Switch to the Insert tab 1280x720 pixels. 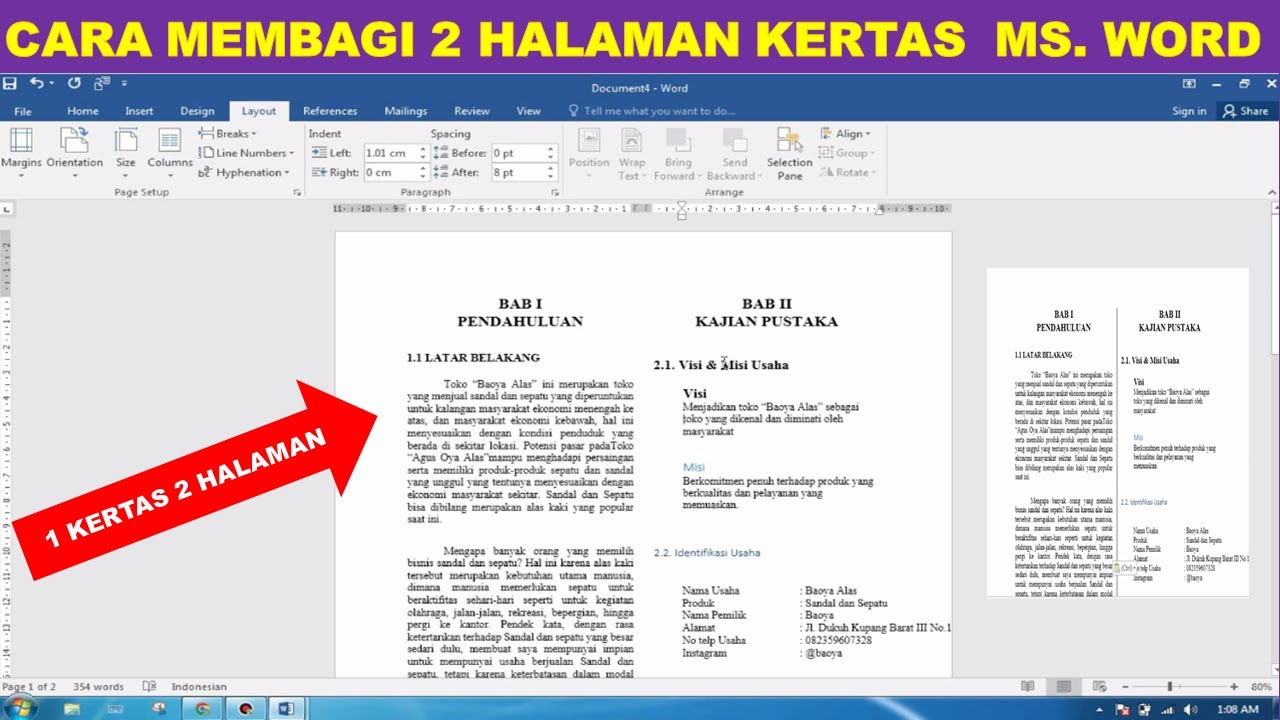pos(139,111)
